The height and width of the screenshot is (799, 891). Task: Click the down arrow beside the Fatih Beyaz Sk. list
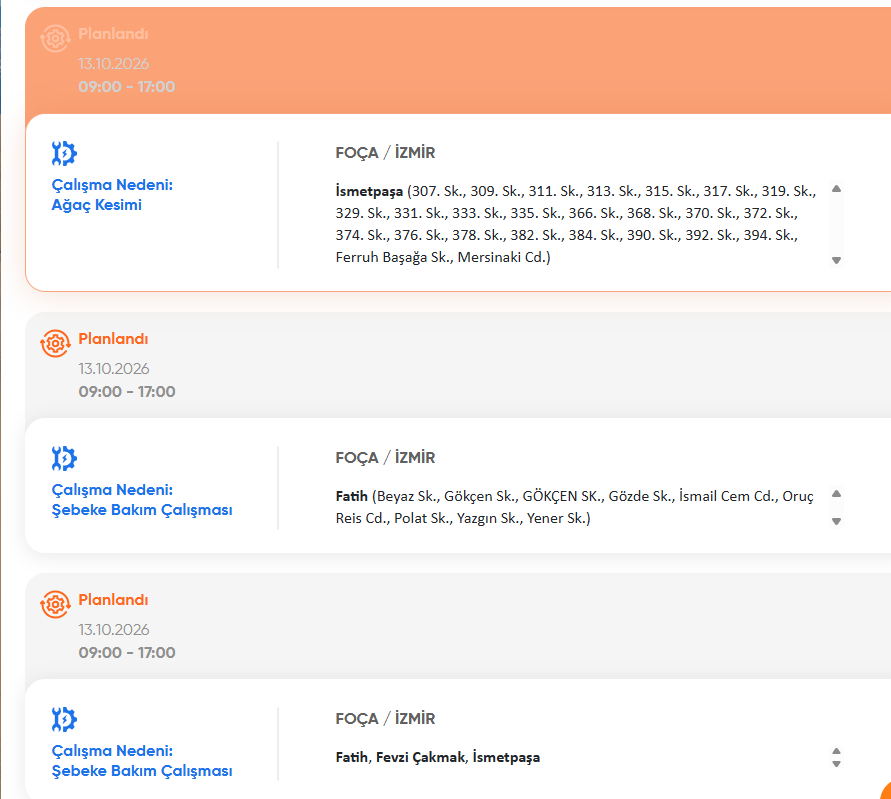pos(836,521)
